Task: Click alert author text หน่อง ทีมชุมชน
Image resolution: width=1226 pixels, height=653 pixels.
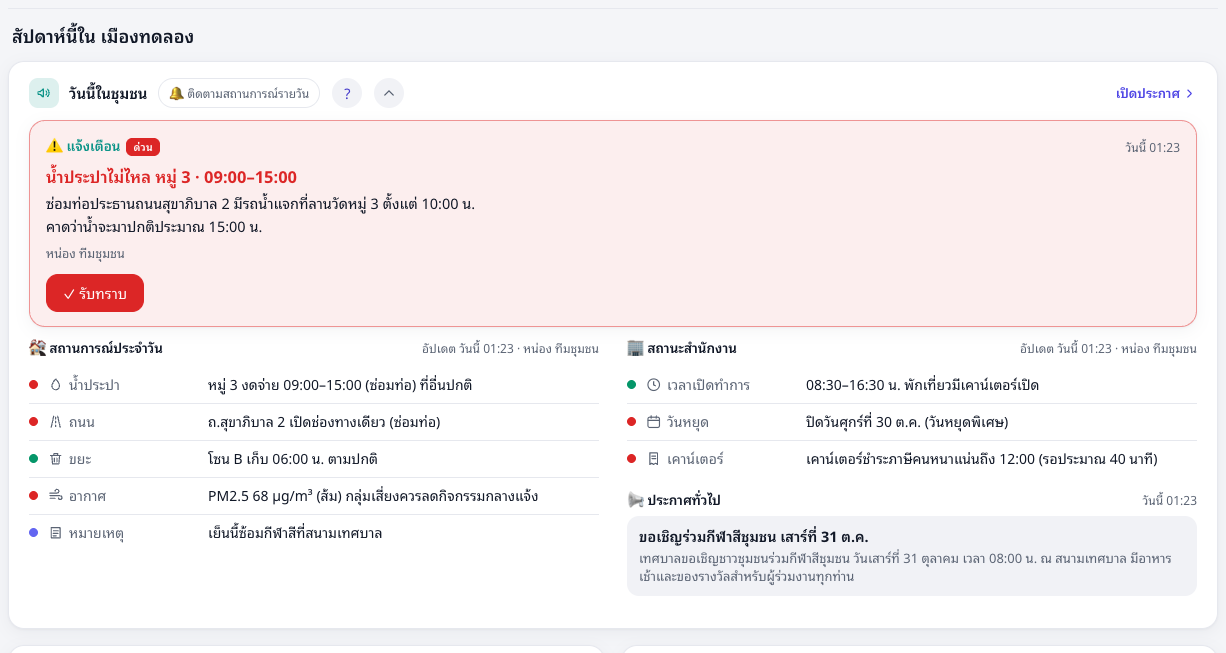Action: tap(85, 253)
